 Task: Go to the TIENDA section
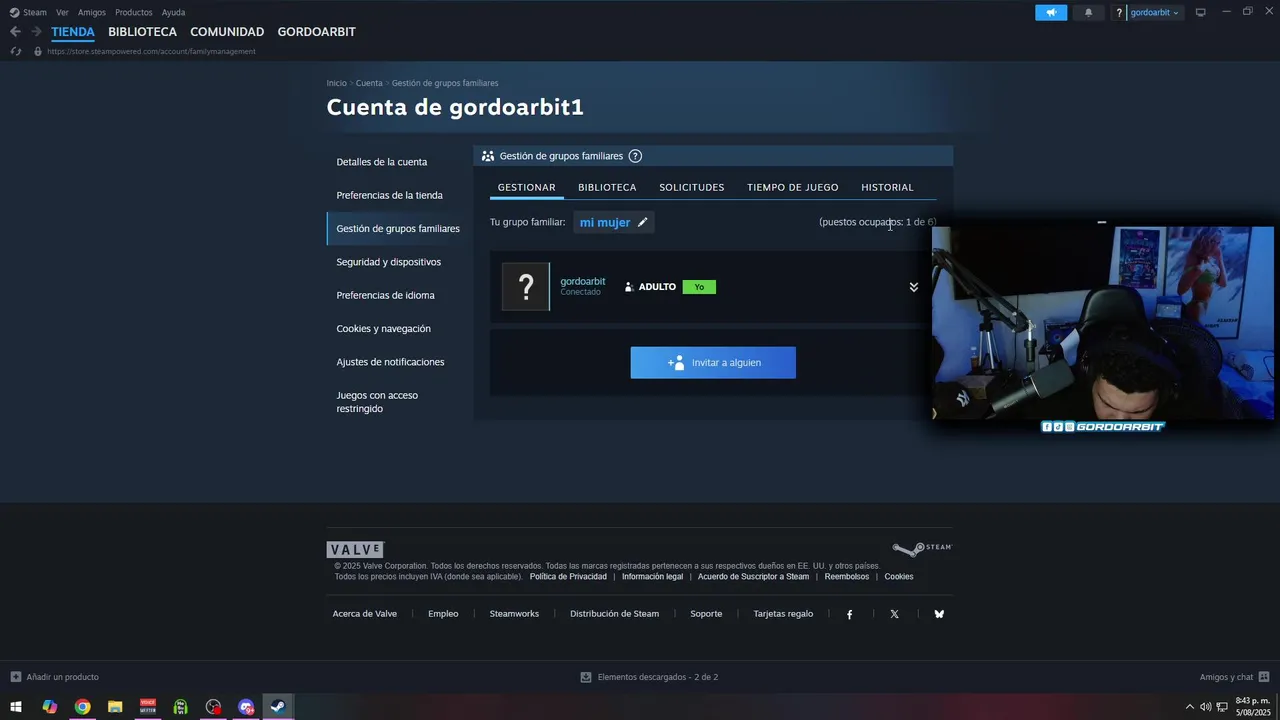[73, 32]
